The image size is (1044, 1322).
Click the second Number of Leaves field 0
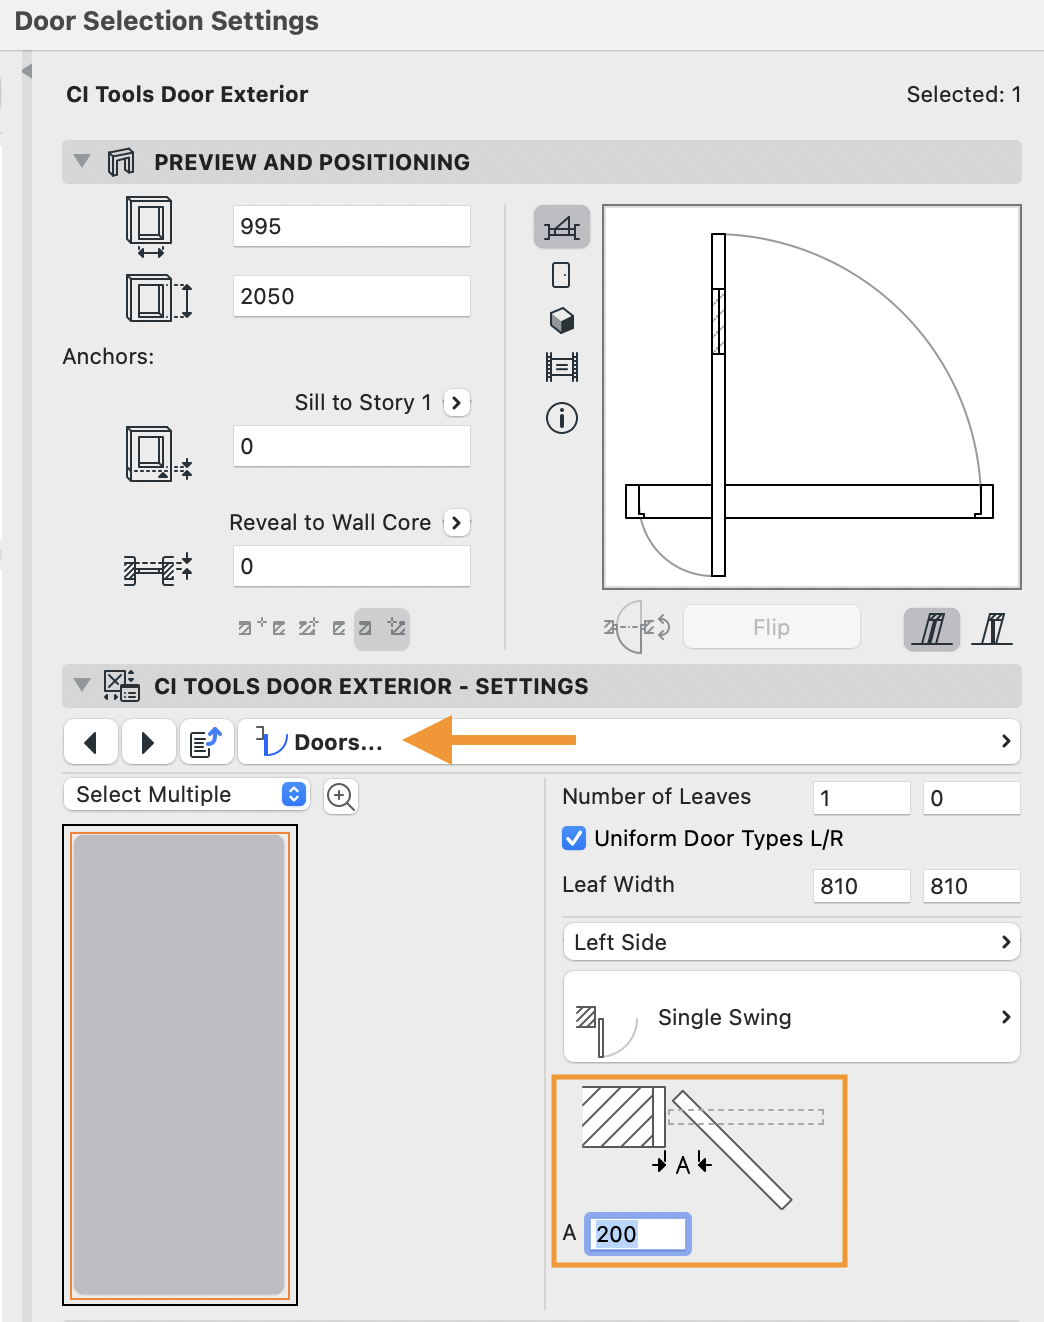(972, 798)
